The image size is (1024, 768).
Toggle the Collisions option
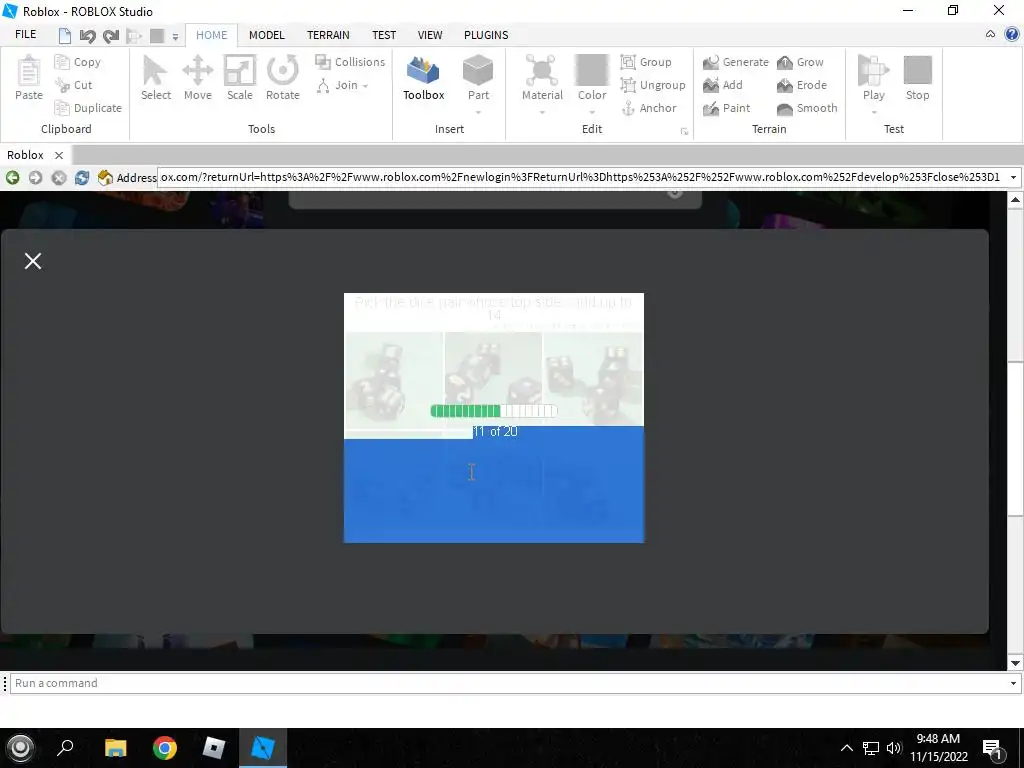coord(350,62)
